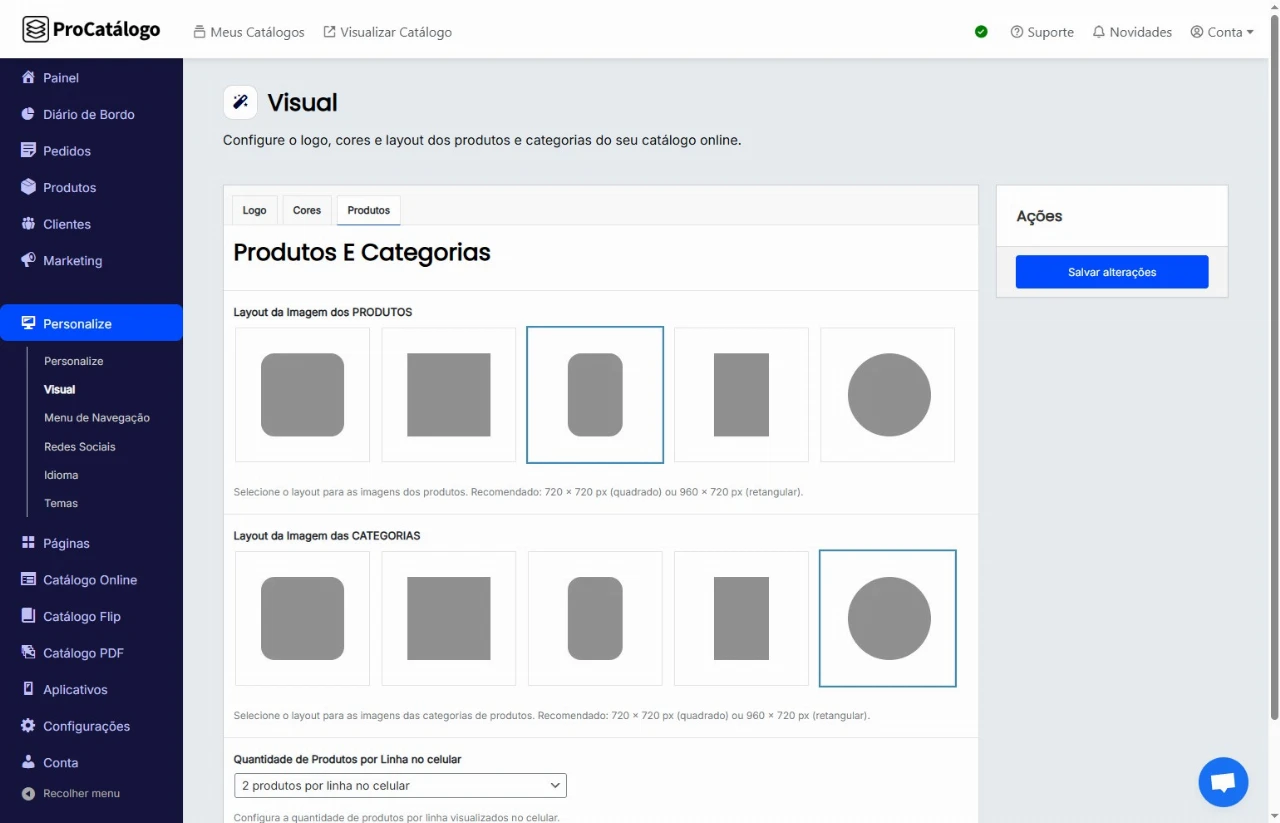
Task: Open Temas submenu item
Action: click(61, 503)
